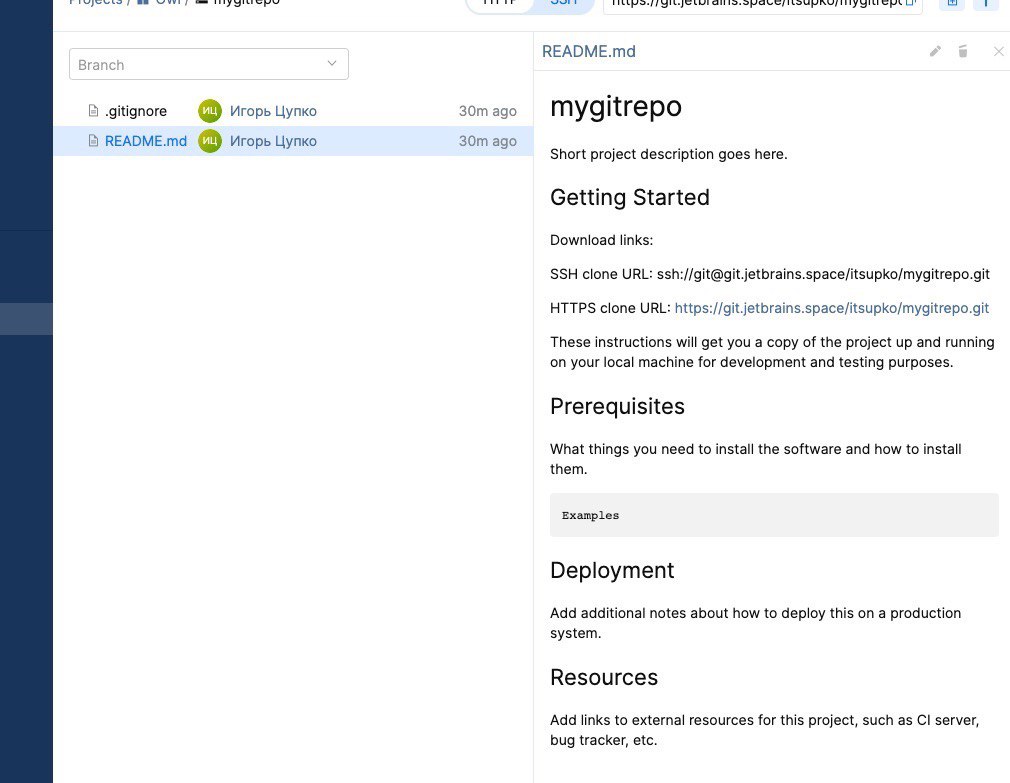Open the .gitignore file
1010x783 pixels.
point(136,111)
